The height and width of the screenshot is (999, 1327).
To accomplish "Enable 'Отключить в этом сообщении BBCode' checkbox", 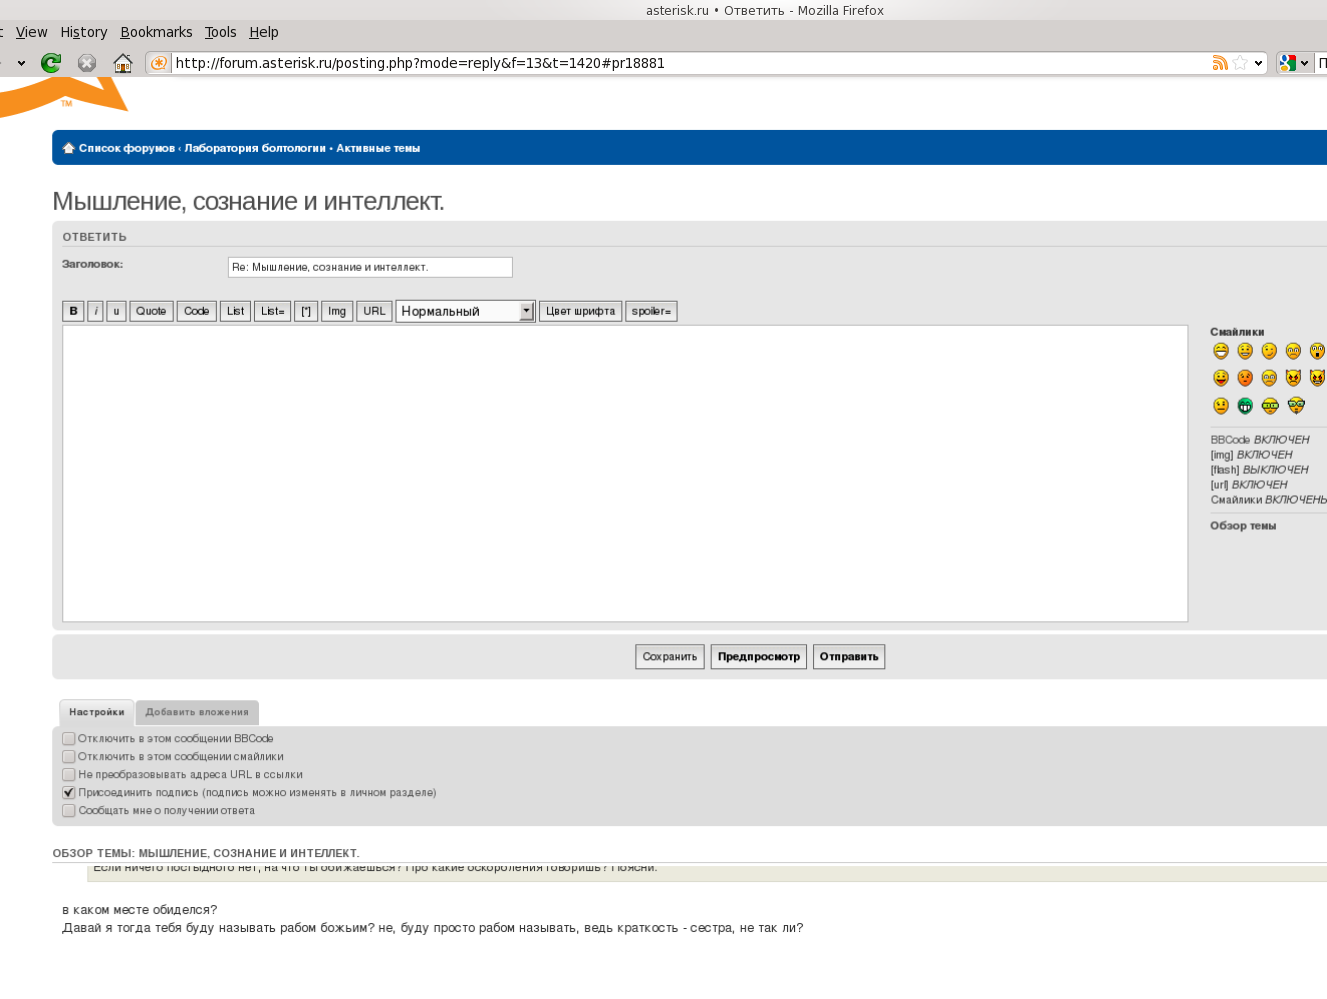I will pyautogui.click(x=69, y=739).
